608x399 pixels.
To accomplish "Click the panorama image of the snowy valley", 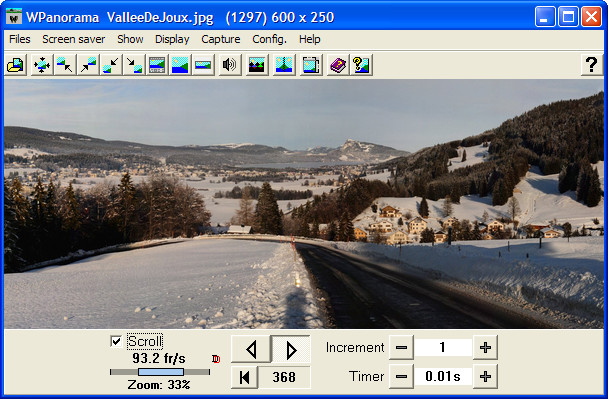I will [x=304, y=204].
